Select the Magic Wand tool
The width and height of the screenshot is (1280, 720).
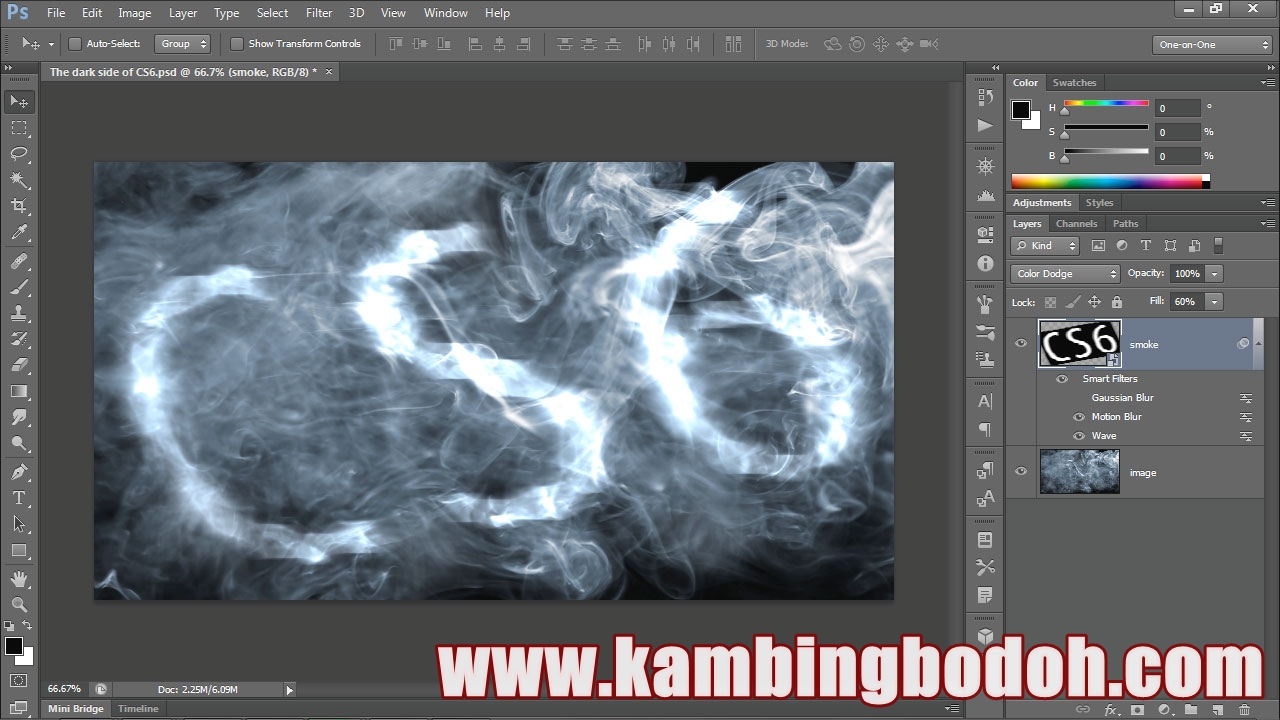(x=19, y=180)
